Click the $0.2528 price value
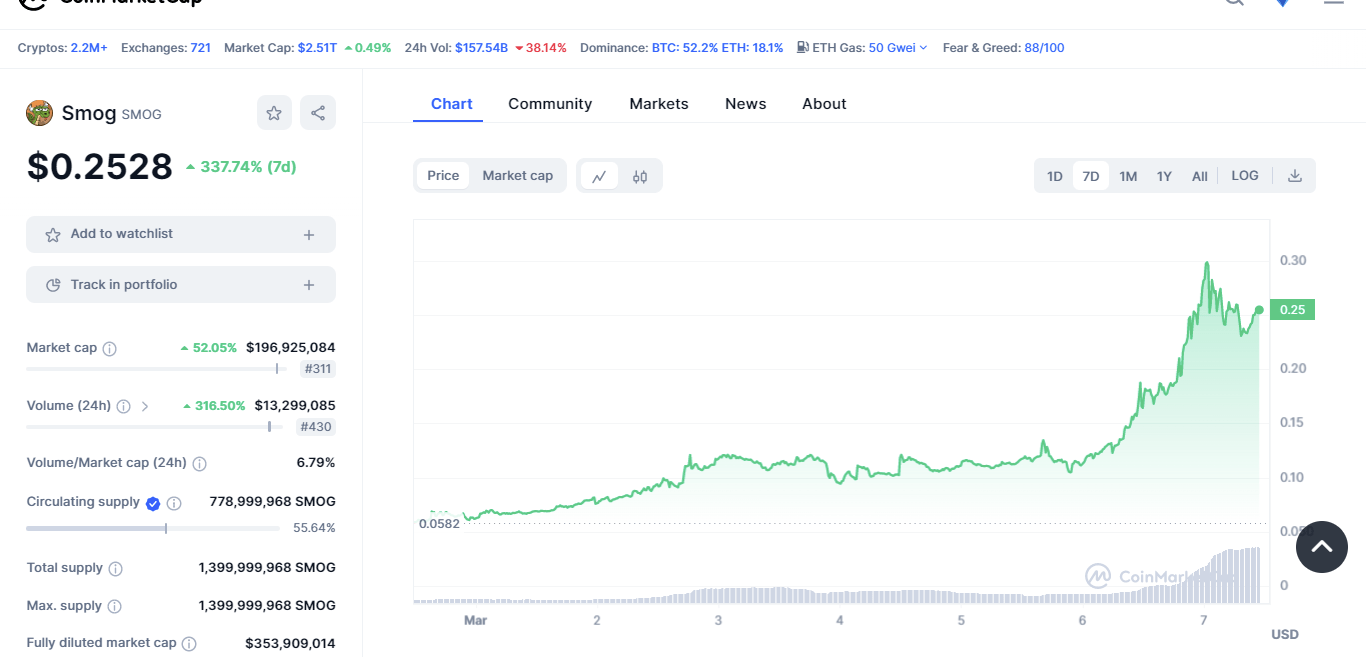 [x=100, y=166]
